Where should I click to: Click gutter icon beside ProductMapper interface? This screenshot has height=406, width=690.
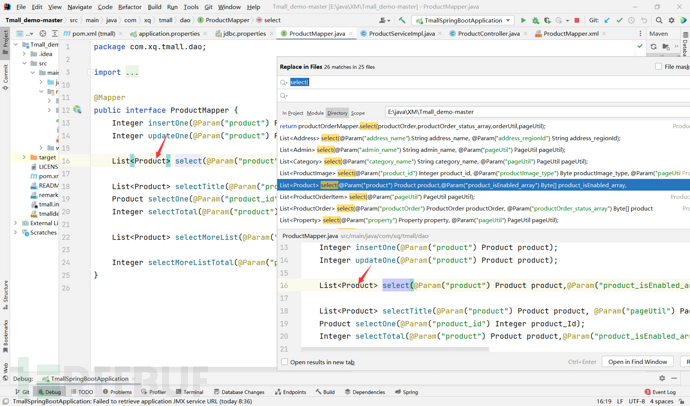tap(77, 110)
